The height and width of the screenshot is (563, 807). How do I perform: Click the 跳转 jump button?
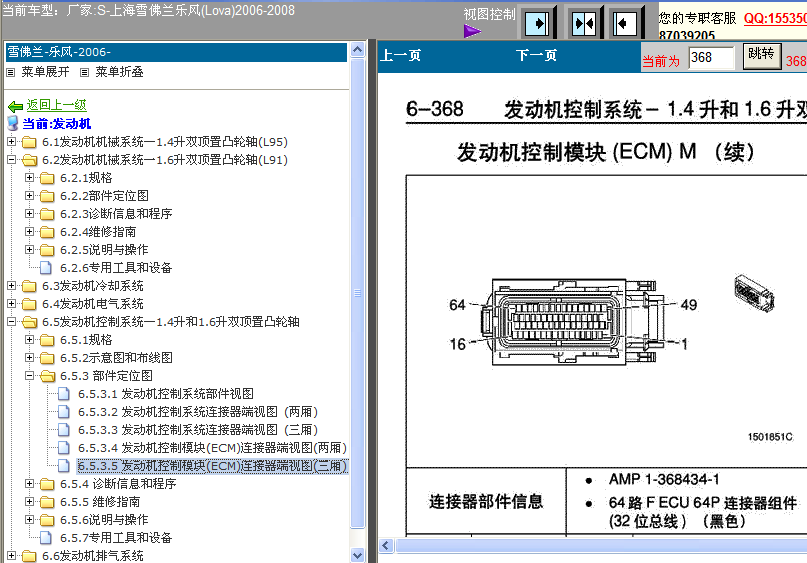(x=762, y=56)
